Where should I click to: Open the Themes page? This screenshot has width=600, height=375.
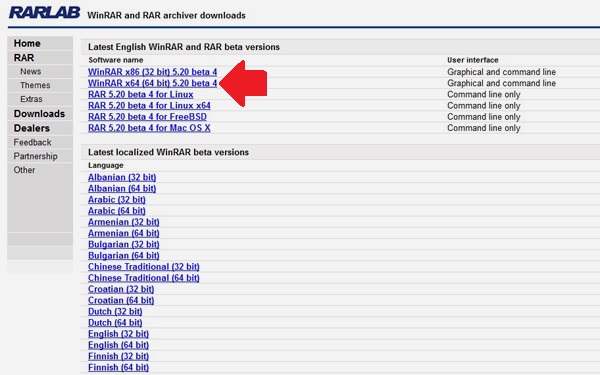[35, 85]
